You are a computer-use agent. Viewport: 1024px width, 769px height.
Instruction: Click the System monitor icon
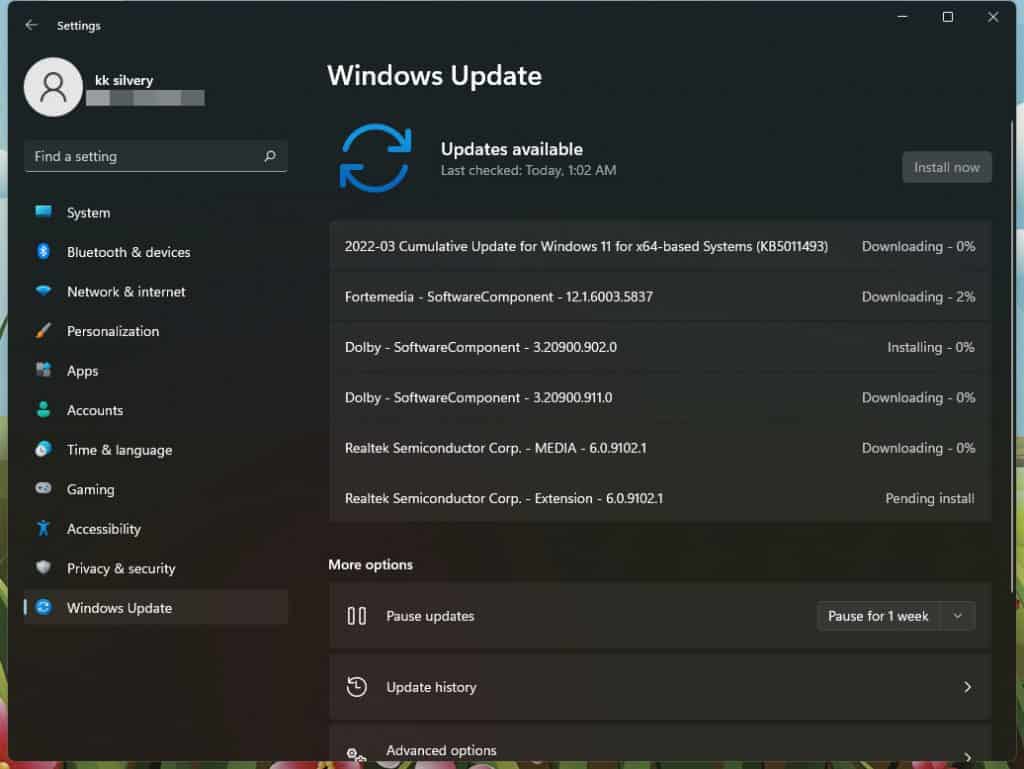(x=44, y=211)
